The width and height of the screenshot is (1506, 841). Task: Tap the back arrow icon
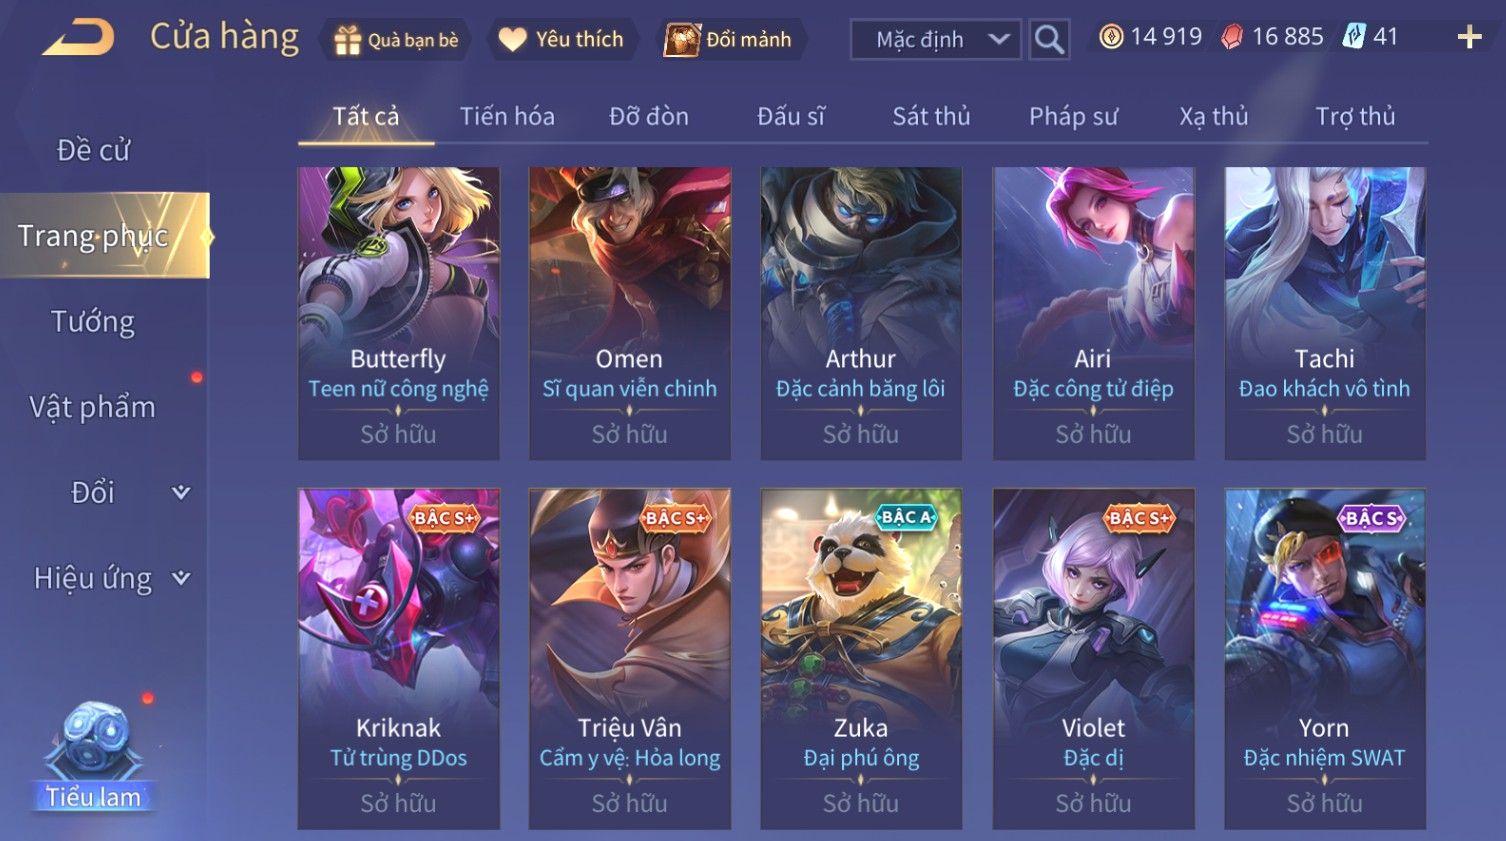tap(78, 38)
